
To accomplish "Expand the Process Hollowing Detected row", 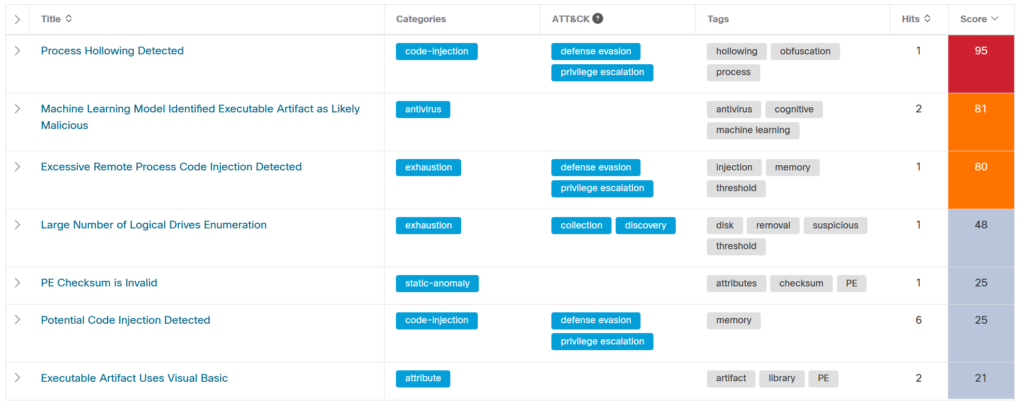I will coord(18,50).
